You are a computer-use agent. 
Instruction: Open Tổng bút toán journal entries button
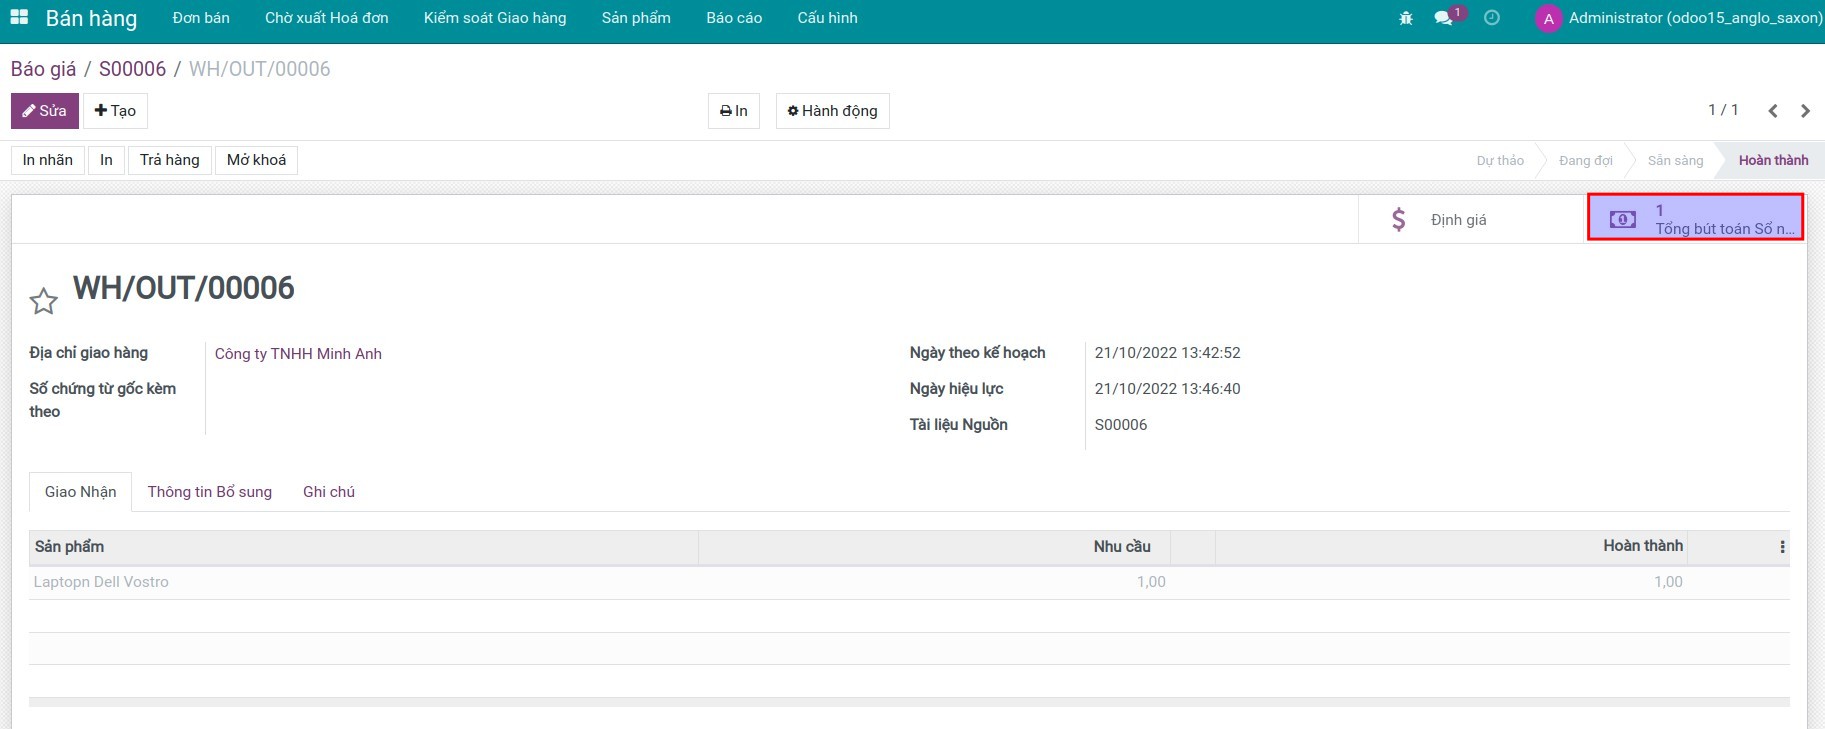[1695, 219]
